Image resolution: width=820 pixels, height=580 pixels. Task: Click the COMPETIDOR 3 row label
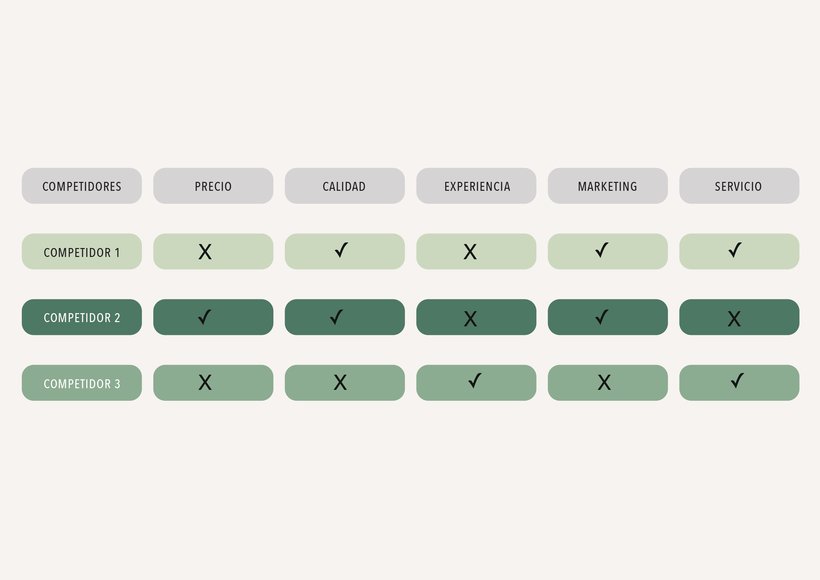[x=82, y=383]
